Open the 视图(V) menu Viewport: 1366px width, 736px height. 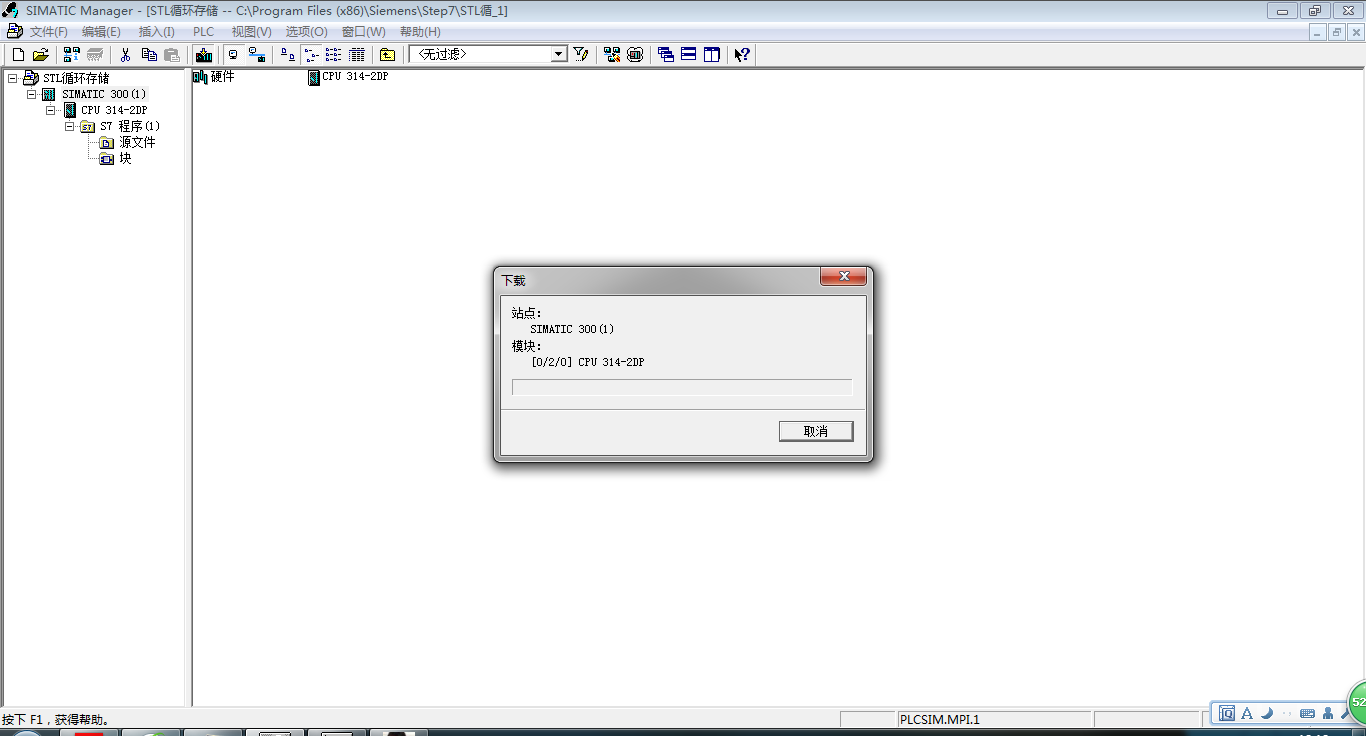coord(252,32)
